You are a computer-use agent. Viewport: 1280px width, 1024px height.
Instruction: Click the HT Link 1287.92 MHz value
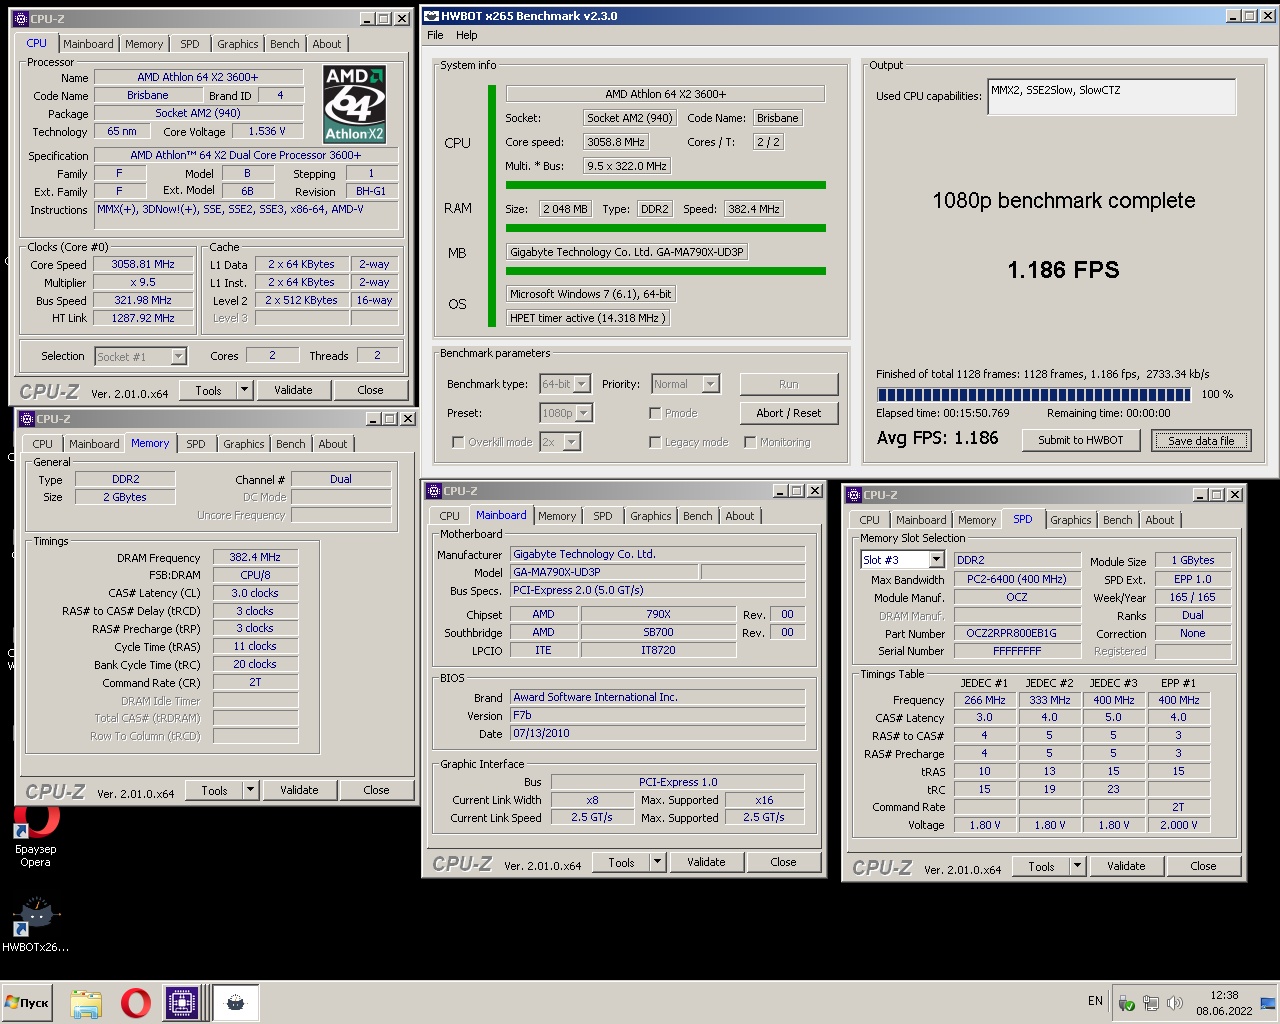[x=143, y=318]
